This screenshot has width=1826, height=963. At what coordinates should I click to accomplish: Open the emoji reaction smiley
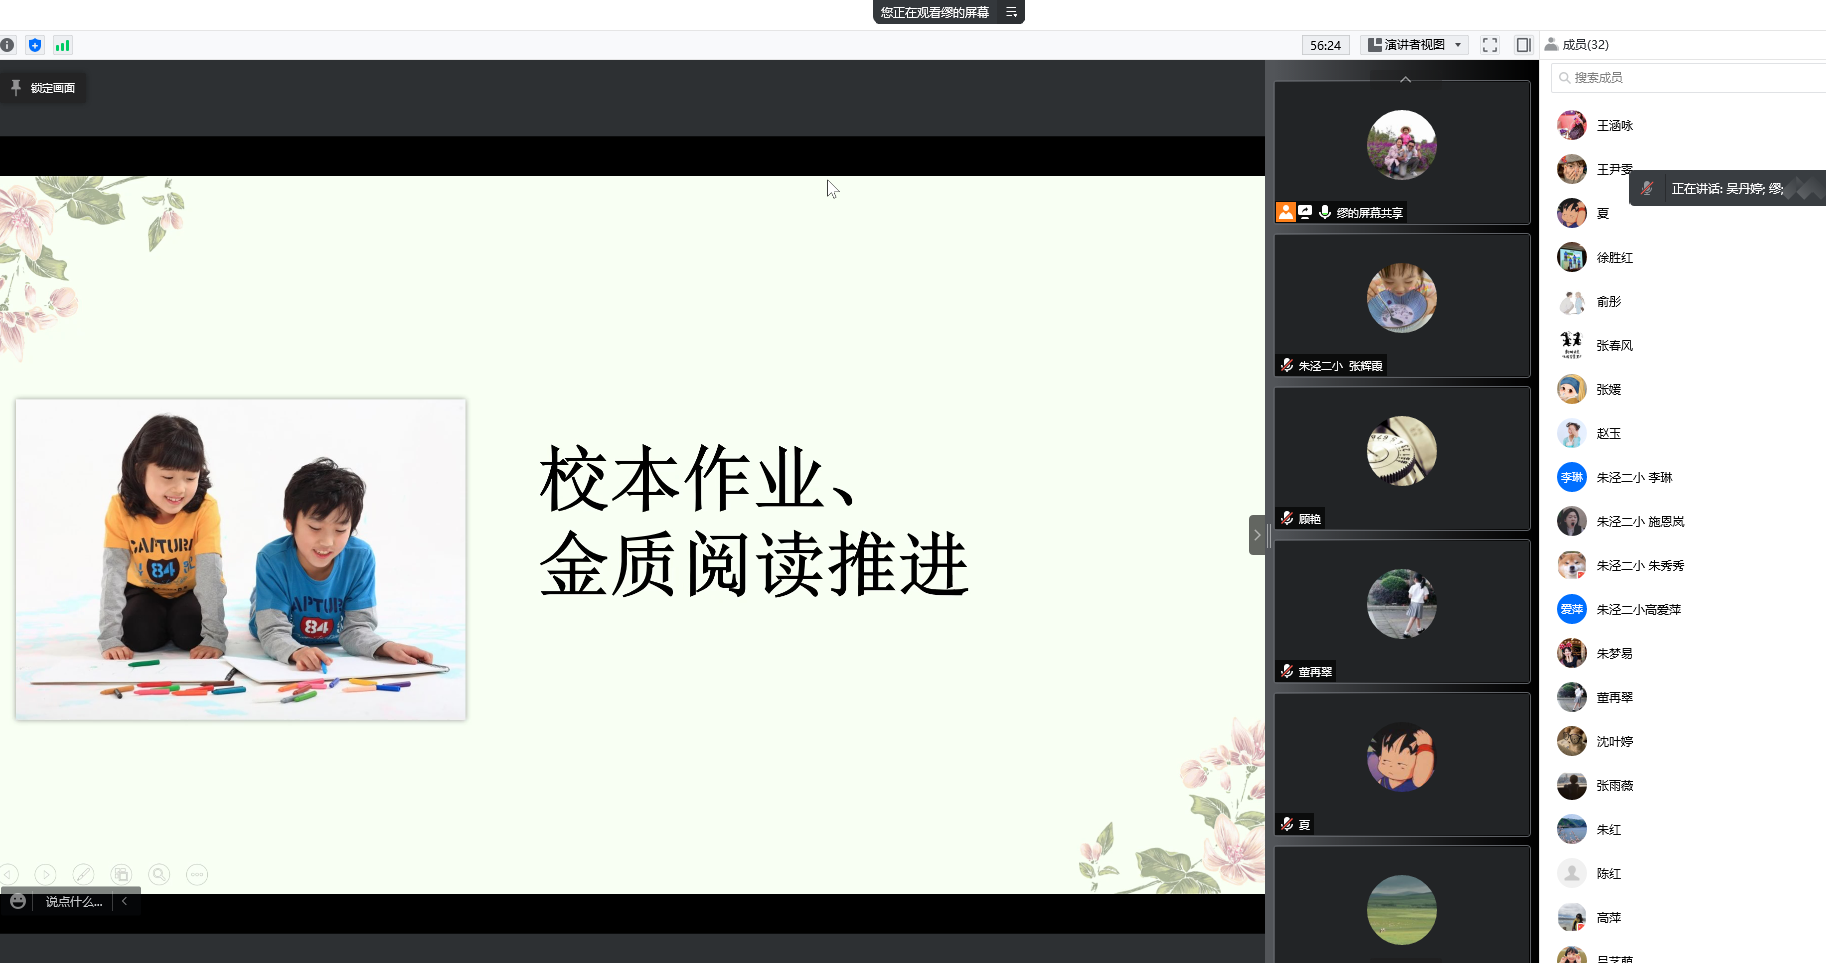point(18,901)
